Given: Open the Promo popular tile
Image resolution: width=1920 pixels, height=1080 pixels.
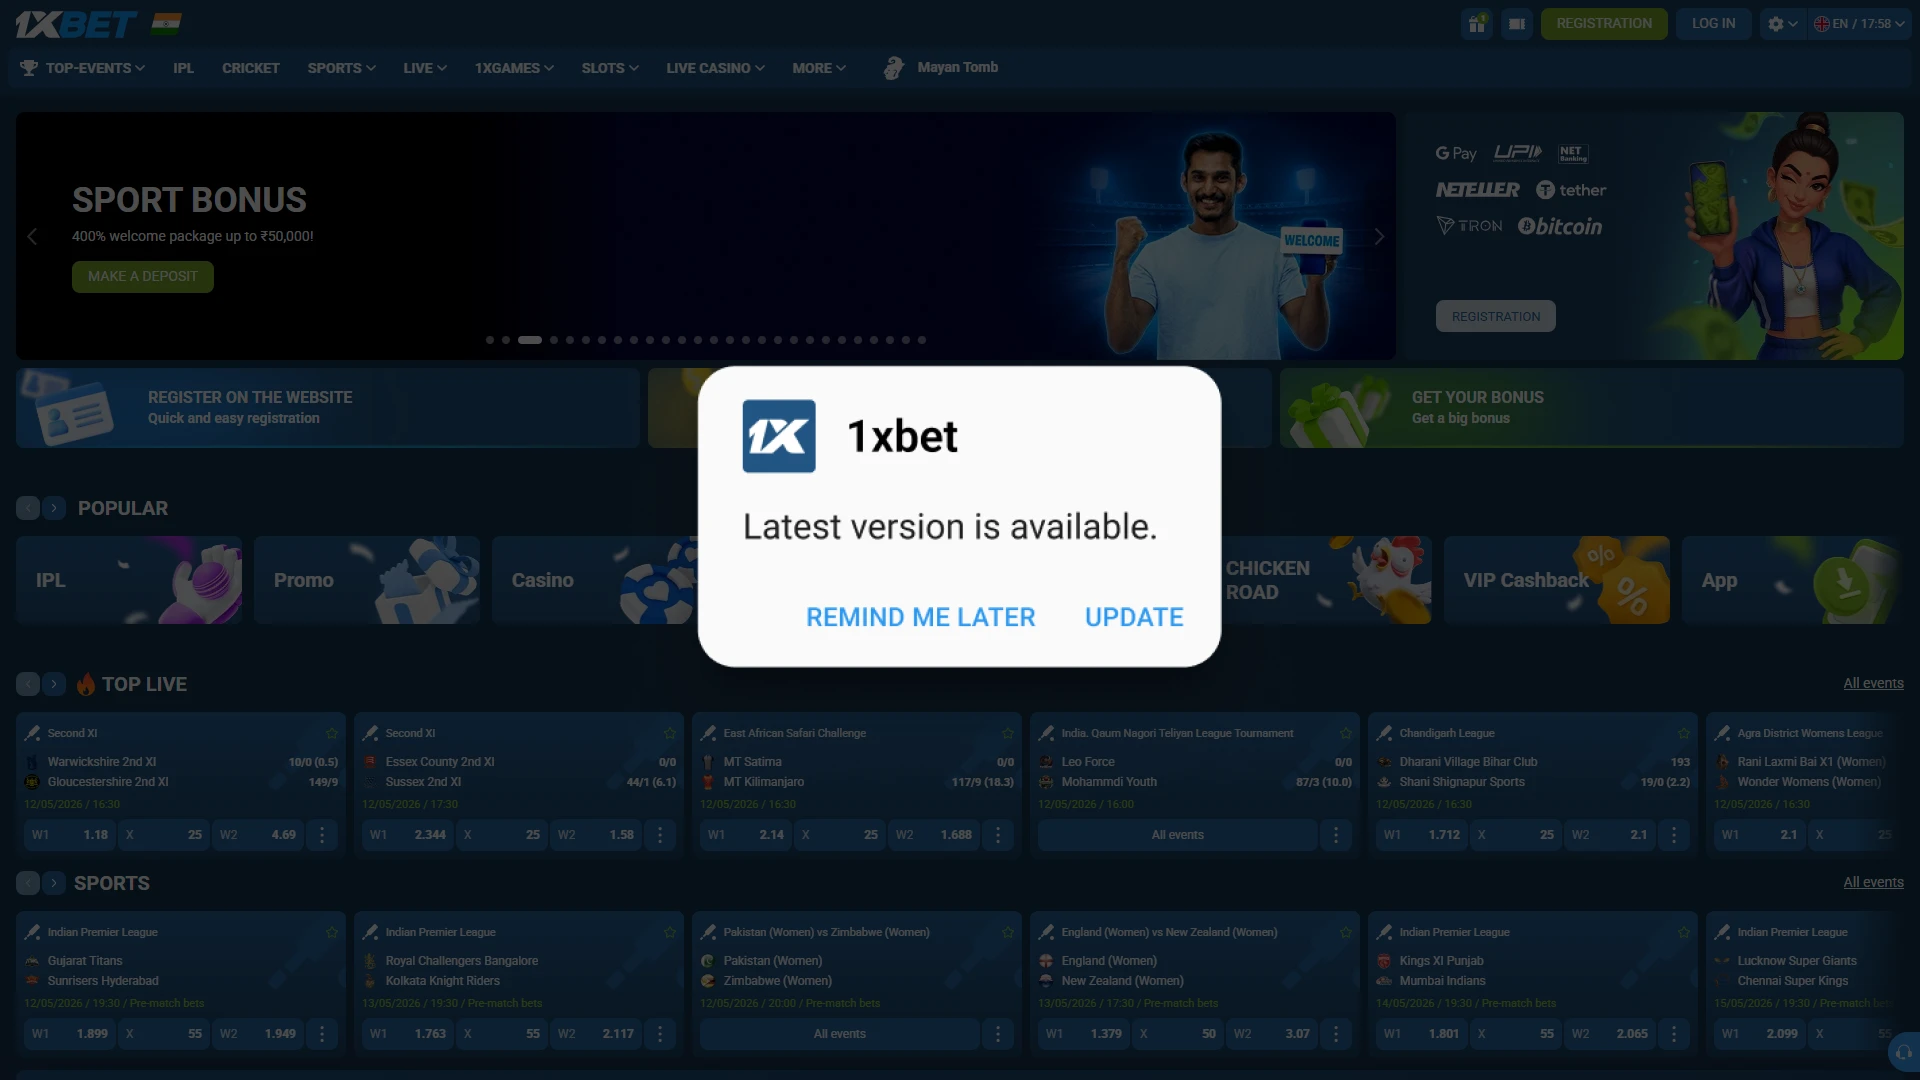Looking at the screenshot, I should [367, 580].
